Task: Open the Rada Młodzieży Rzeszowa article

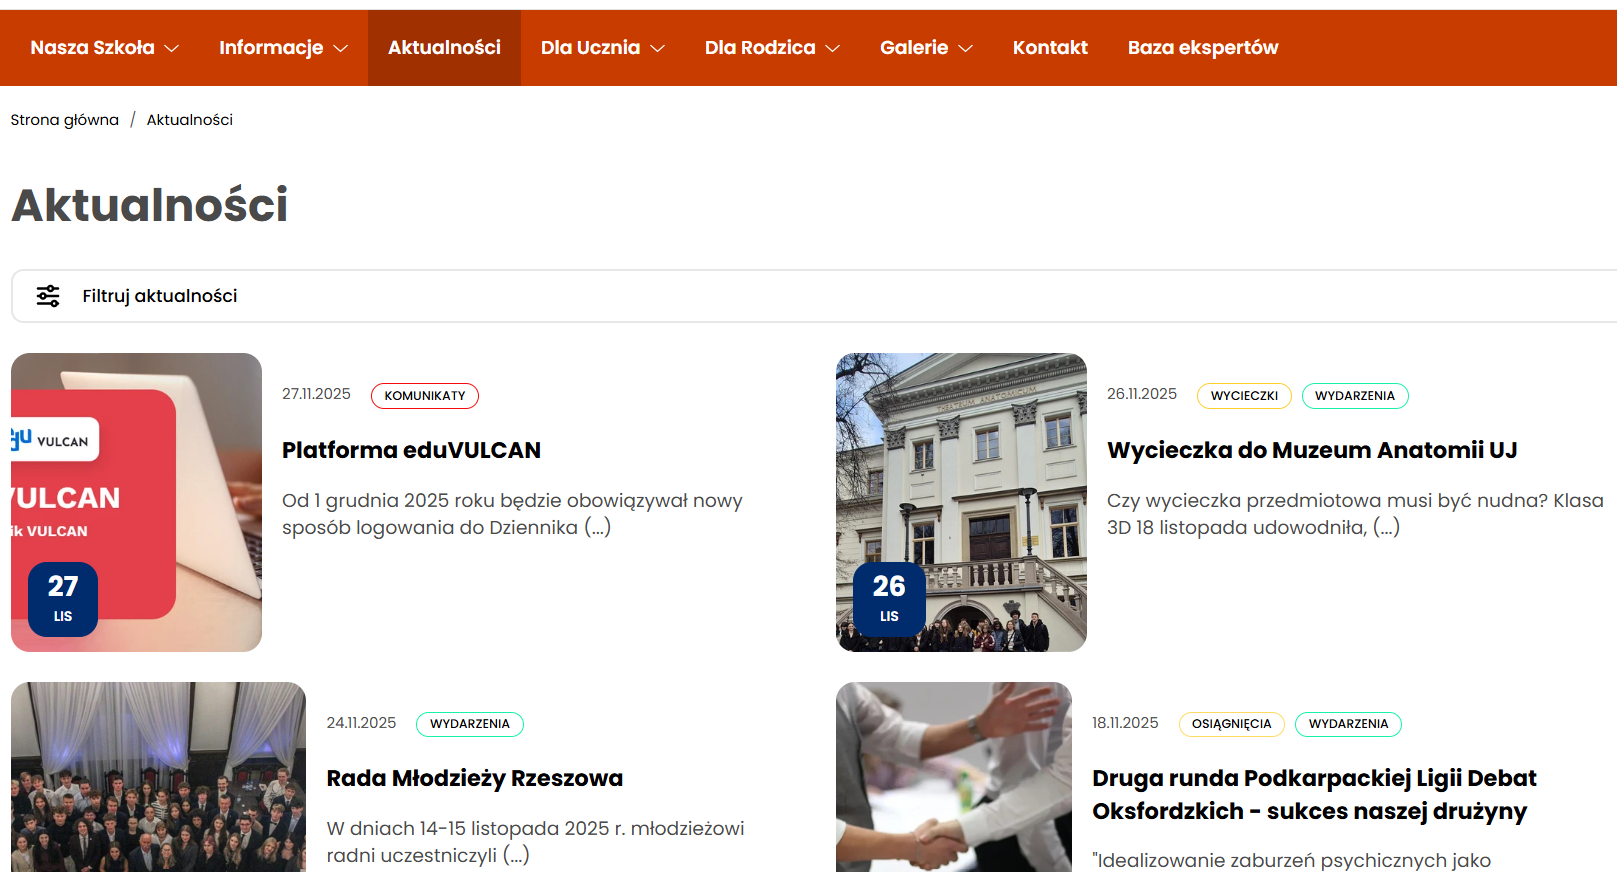Action: [x=474, y=778]
